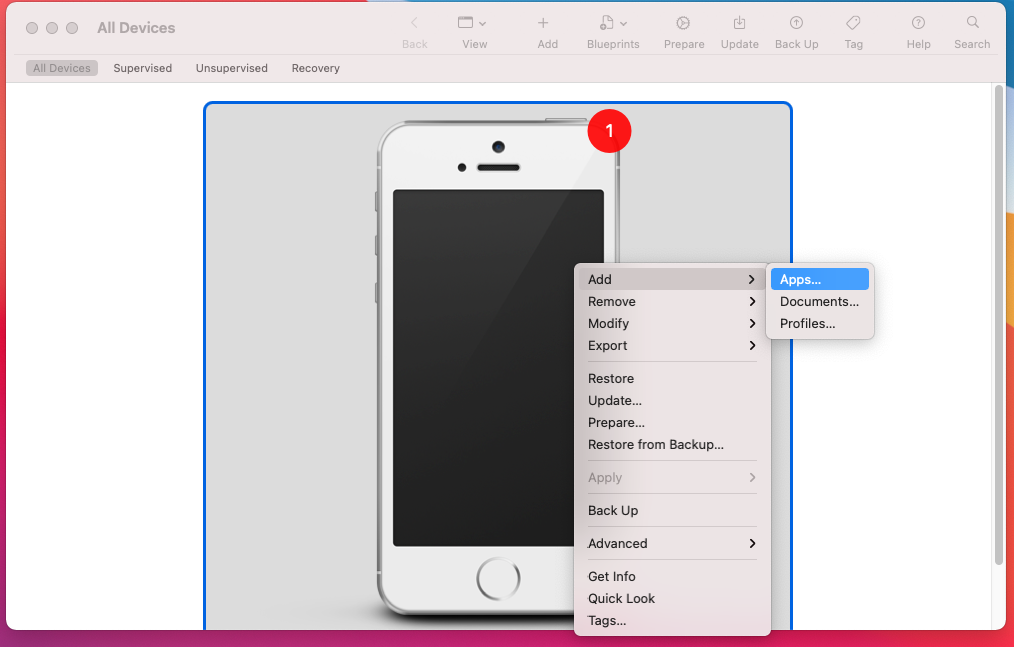Open the Blueprints toolbar icon
The width and height of the screenshot is (1014, 647).
613,23
